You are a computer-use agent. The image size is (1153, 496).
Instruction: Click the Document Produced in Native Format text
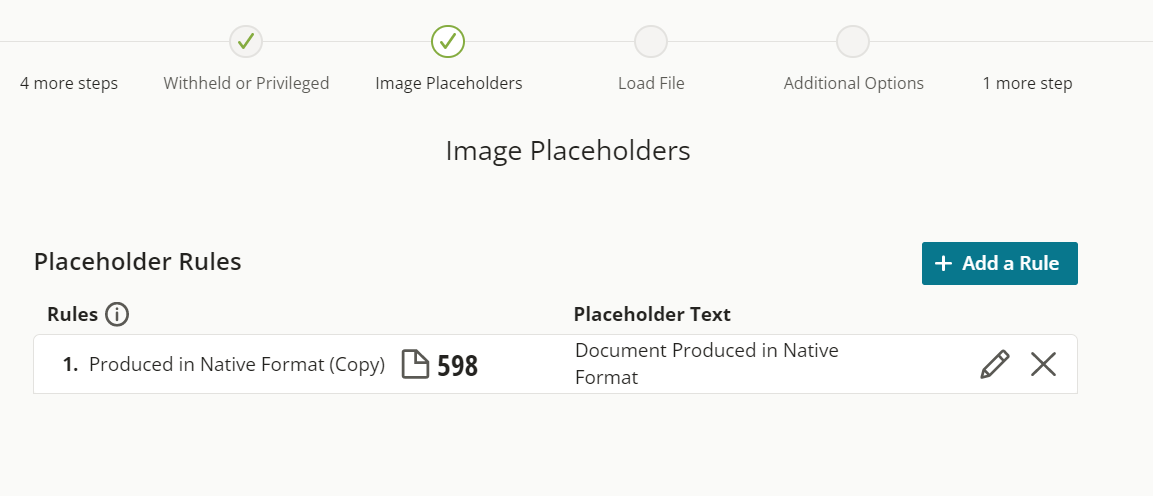[707, 364]
